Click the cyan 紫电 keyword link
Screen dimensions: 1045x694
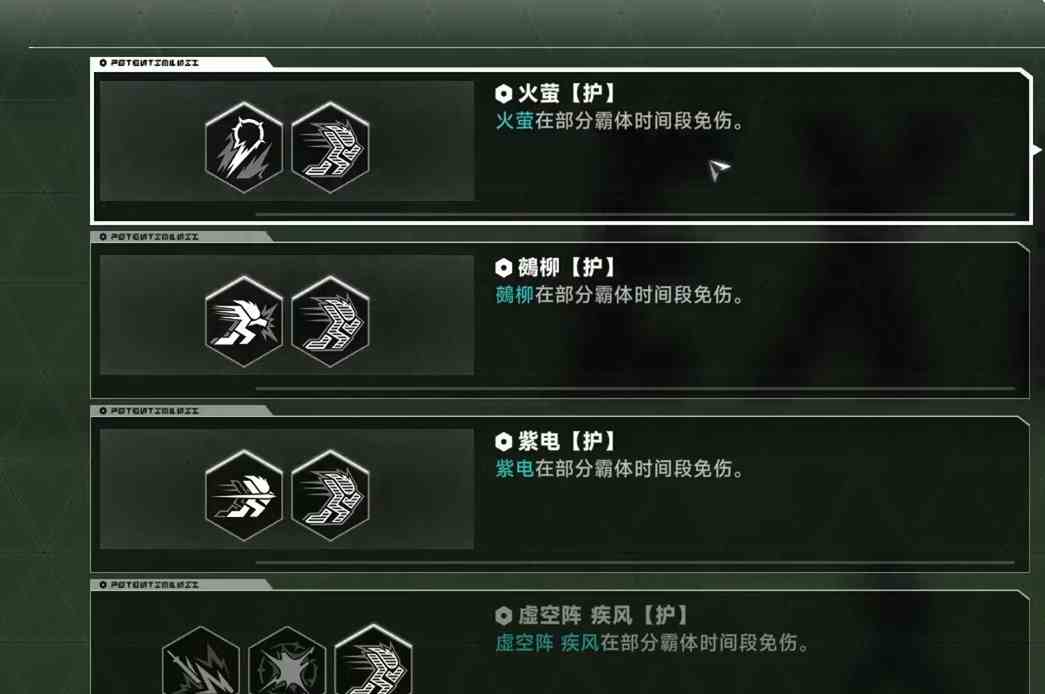[x=515, y=469]
